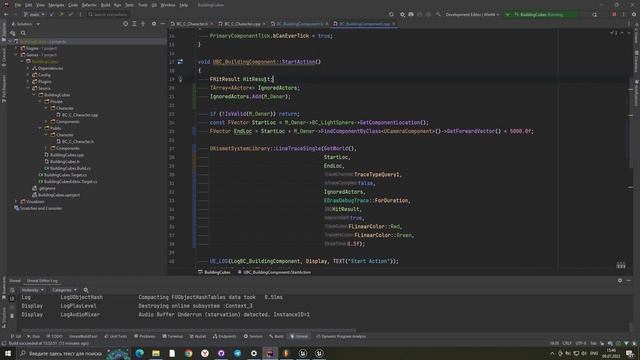
Task: Open the IDE settings gear at top right
Action: coord(634,14)
